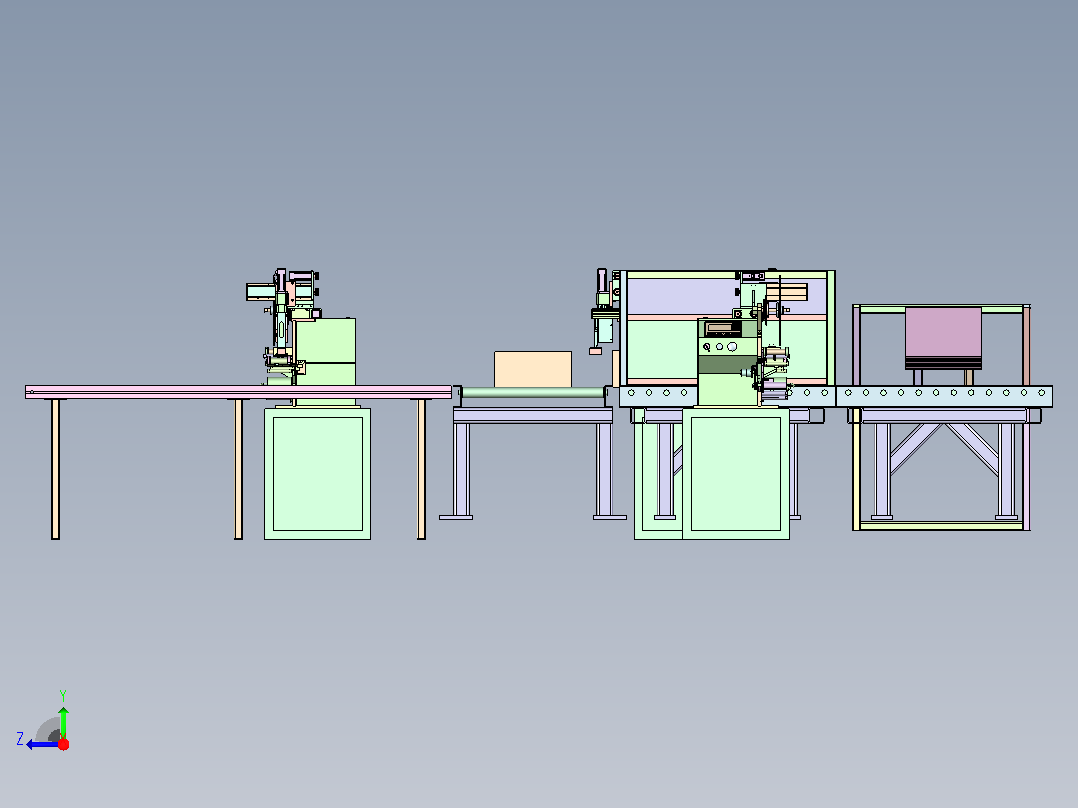This screenshot has width=1078, height=808.
Task: Select the cream box on roller conveyor
Action: (x=533, y=369)
